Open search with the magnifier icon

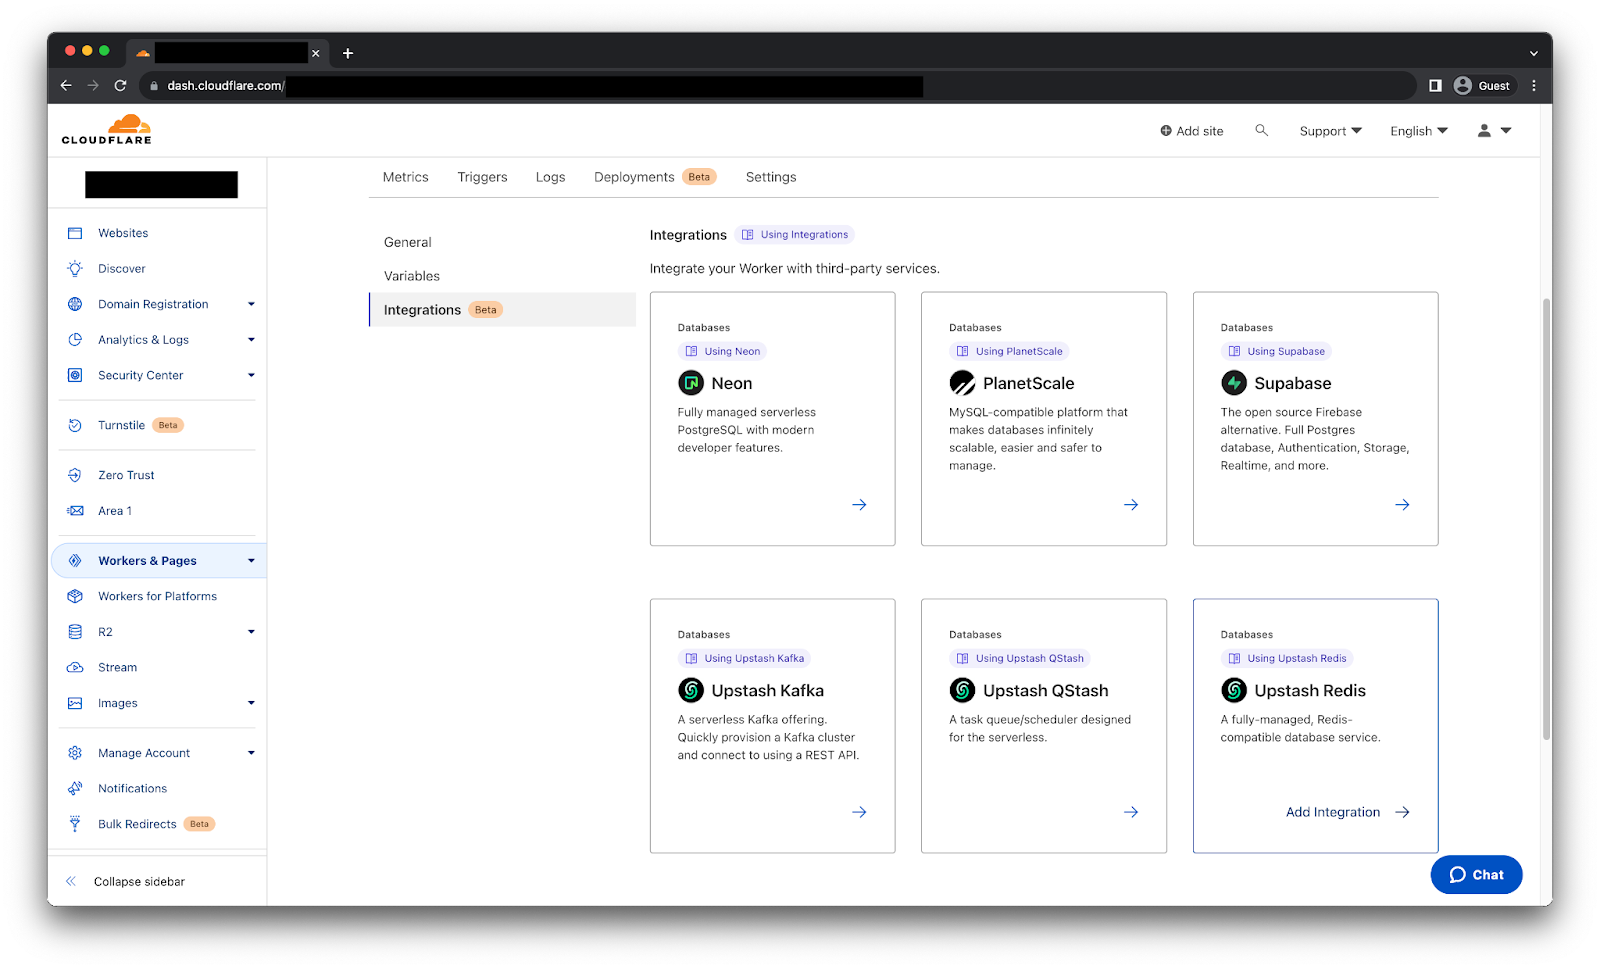(x=1261, y=130)
